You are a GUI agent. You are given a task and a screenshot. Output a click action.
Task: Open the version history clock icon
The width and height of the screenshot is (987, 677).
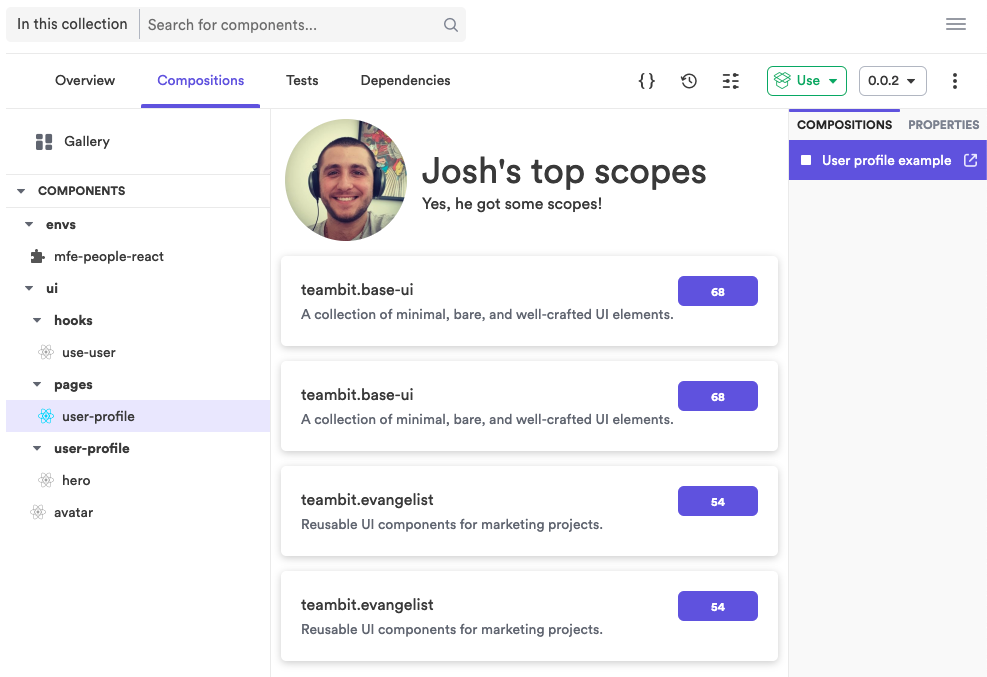[x=689, y=81]
